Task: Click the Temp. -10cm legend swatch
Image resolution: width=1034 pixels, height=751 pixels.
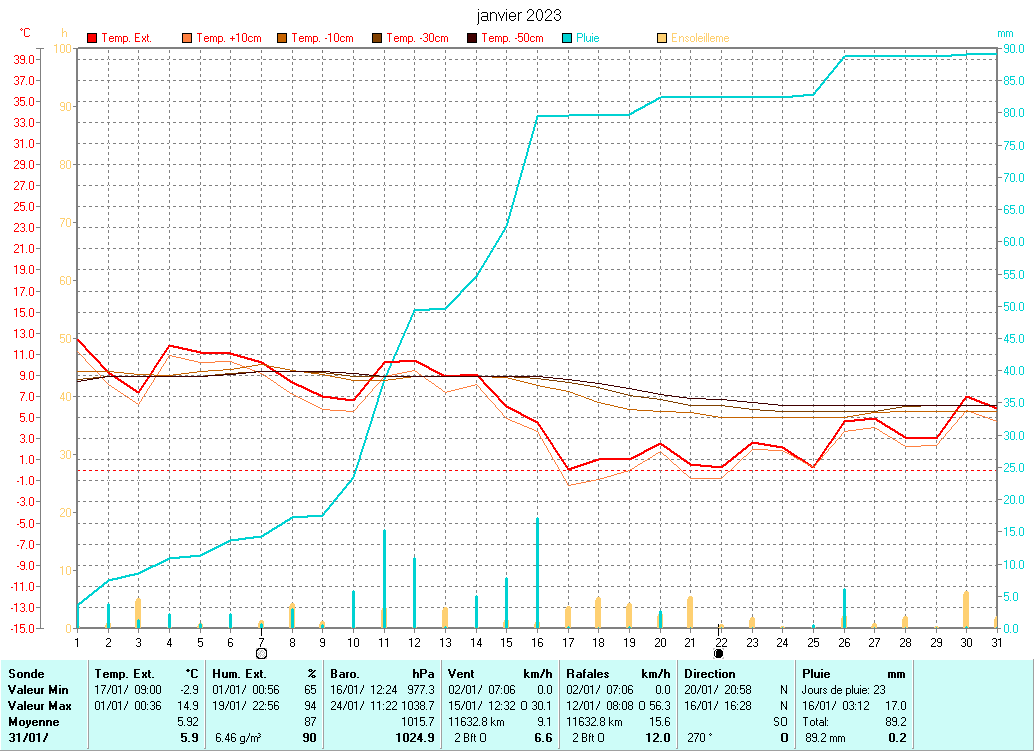Action: [282, 38]
